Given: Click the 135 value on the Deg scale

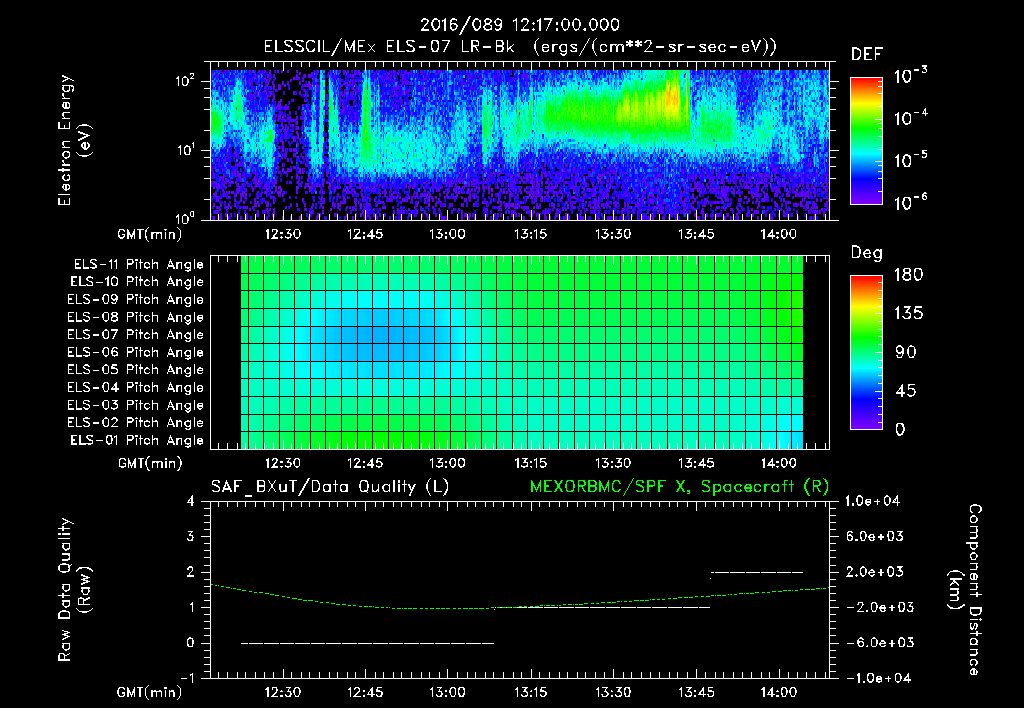Looking at the screenshot, I should pos(908,314).
